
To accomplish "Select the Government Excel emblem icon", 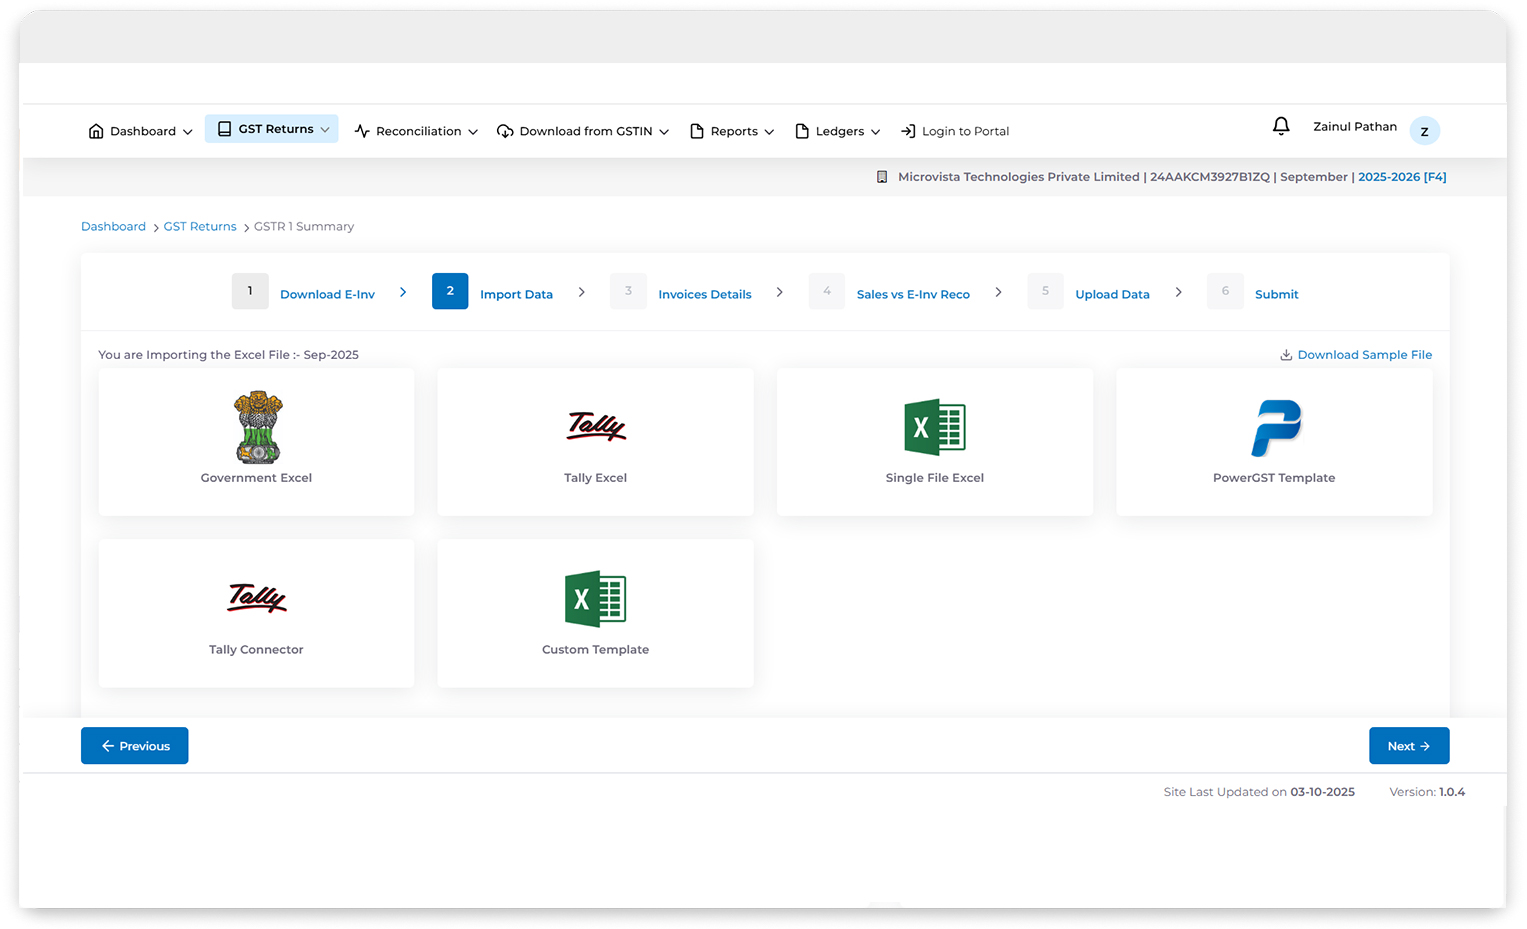I will (257, 427).
